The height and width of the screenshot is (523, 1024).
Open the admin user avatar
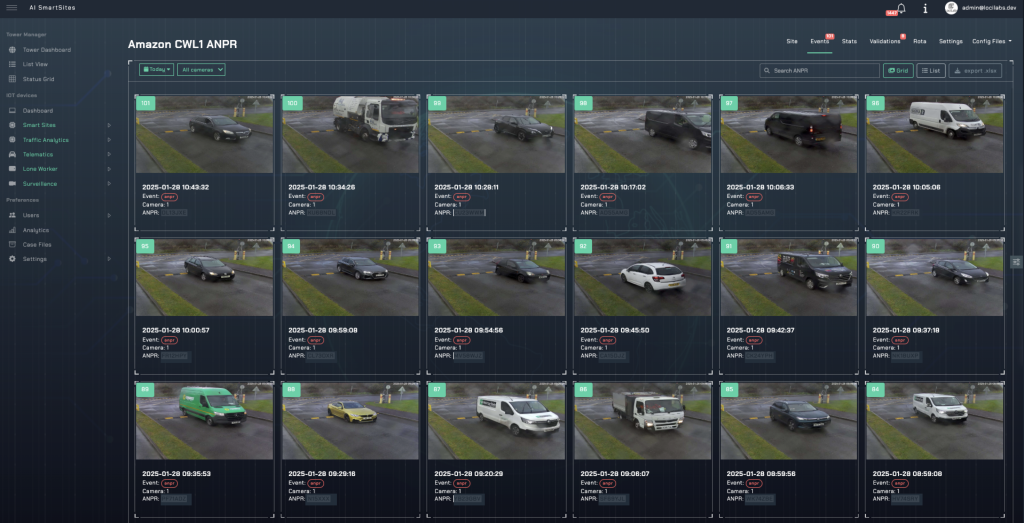951,8
